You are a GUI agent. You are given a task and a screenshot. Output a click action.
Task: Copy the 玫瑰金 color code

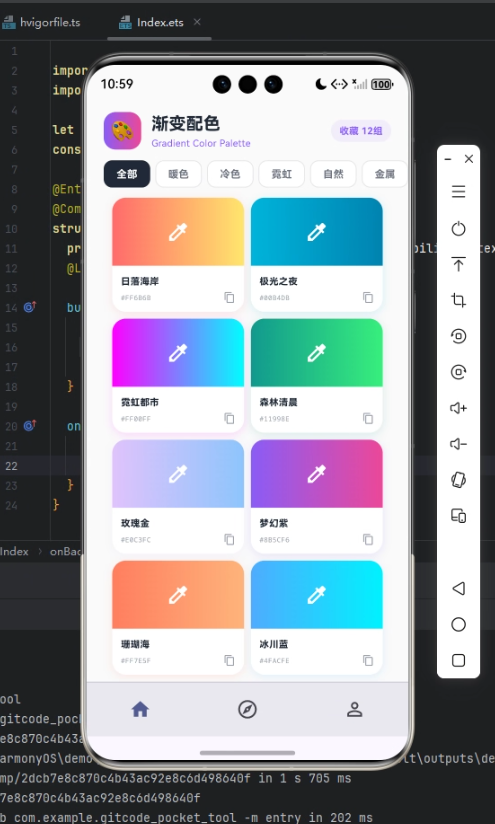coord(229,539)
